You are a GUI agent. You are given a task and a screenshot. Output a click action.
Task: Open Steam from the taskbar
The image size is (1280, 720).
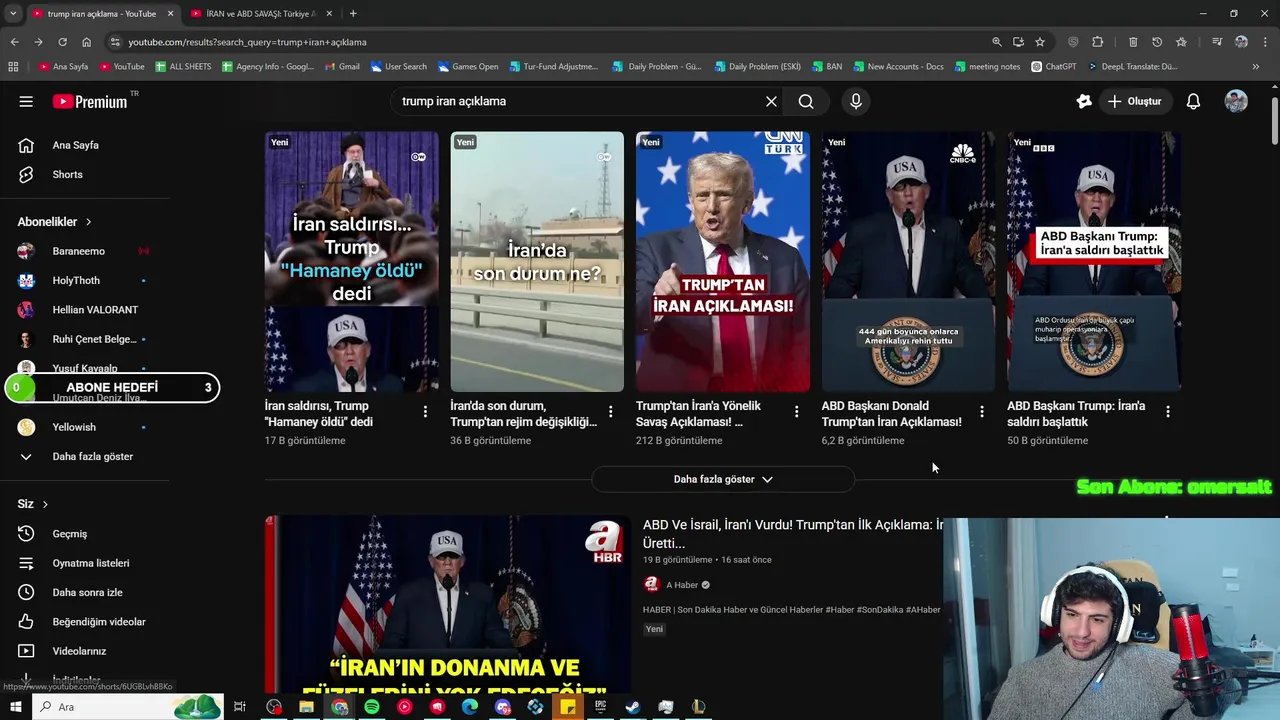[x=633, y=707]
